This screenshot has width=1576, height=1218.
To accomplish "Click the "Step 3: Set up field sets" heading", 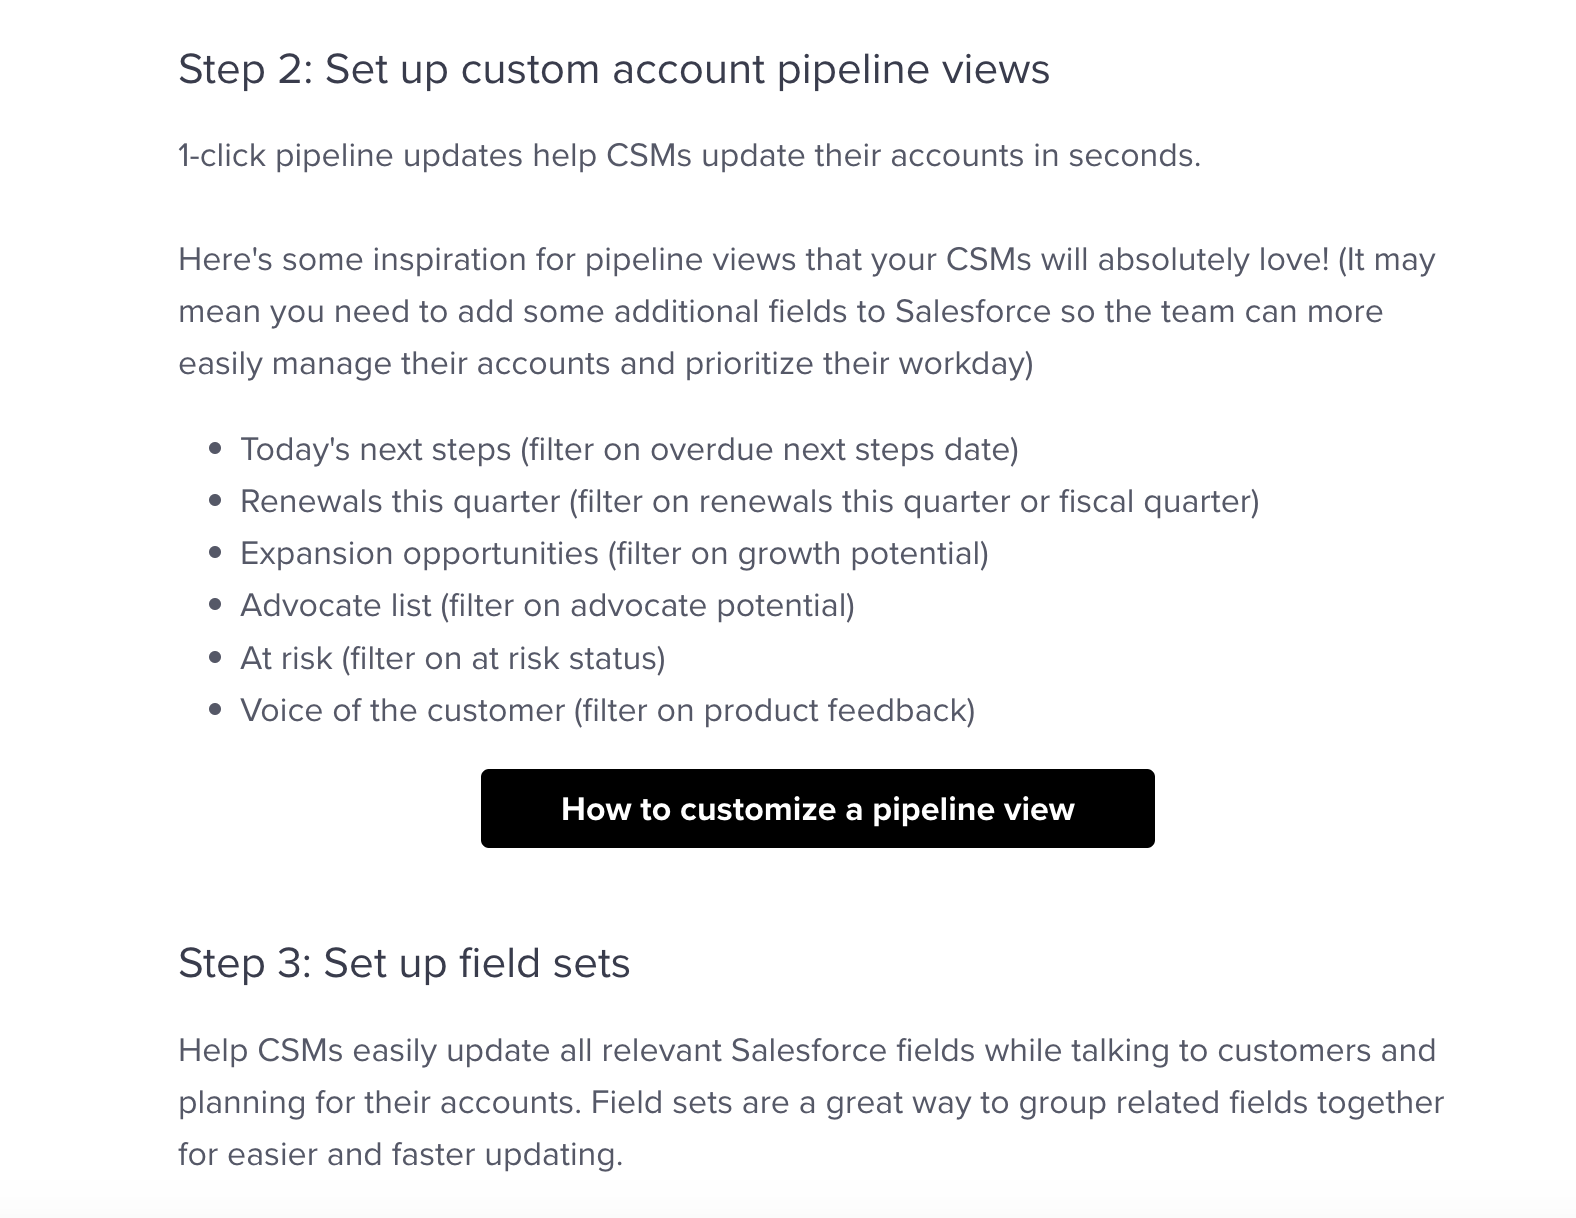I will coord(404,963).
